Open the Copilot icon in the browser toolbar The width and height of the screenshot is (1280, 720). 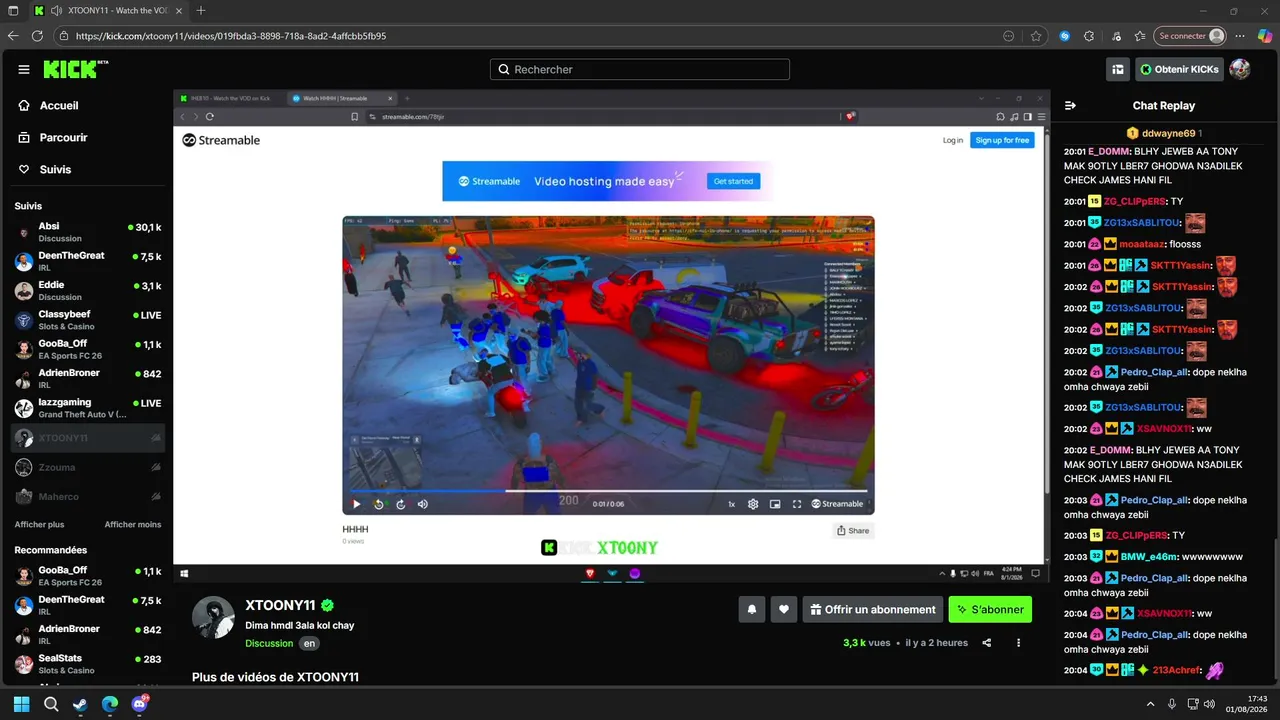point(1265,36)
